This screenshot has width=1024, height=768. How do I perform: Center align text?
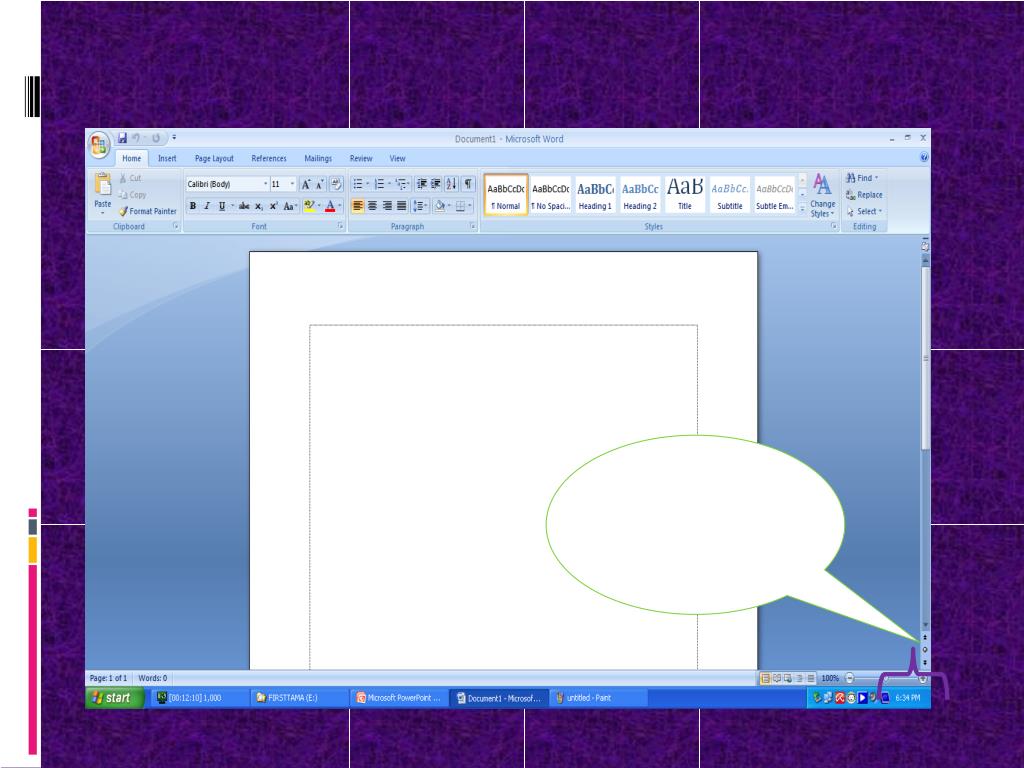pos(372,206)
